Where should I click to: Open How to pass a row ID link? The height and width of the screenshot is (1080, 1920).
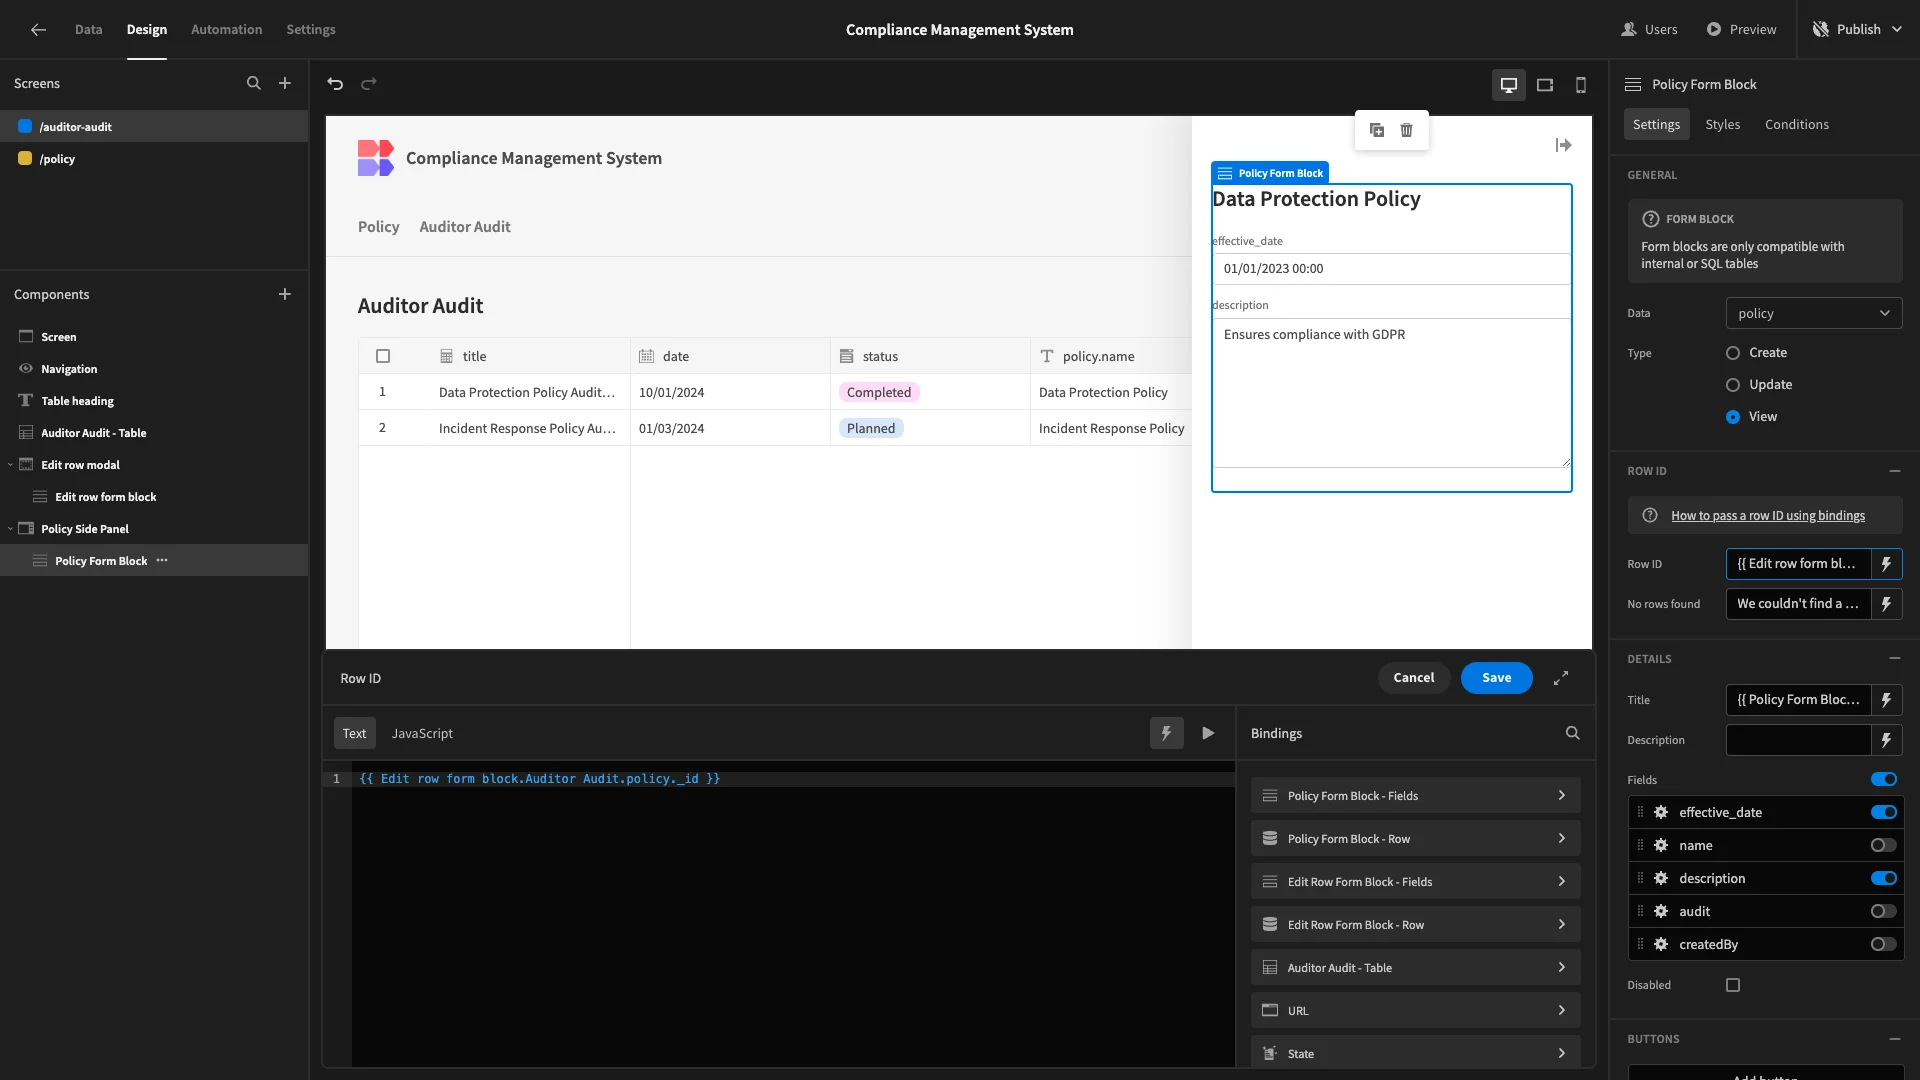[1768, 516]
